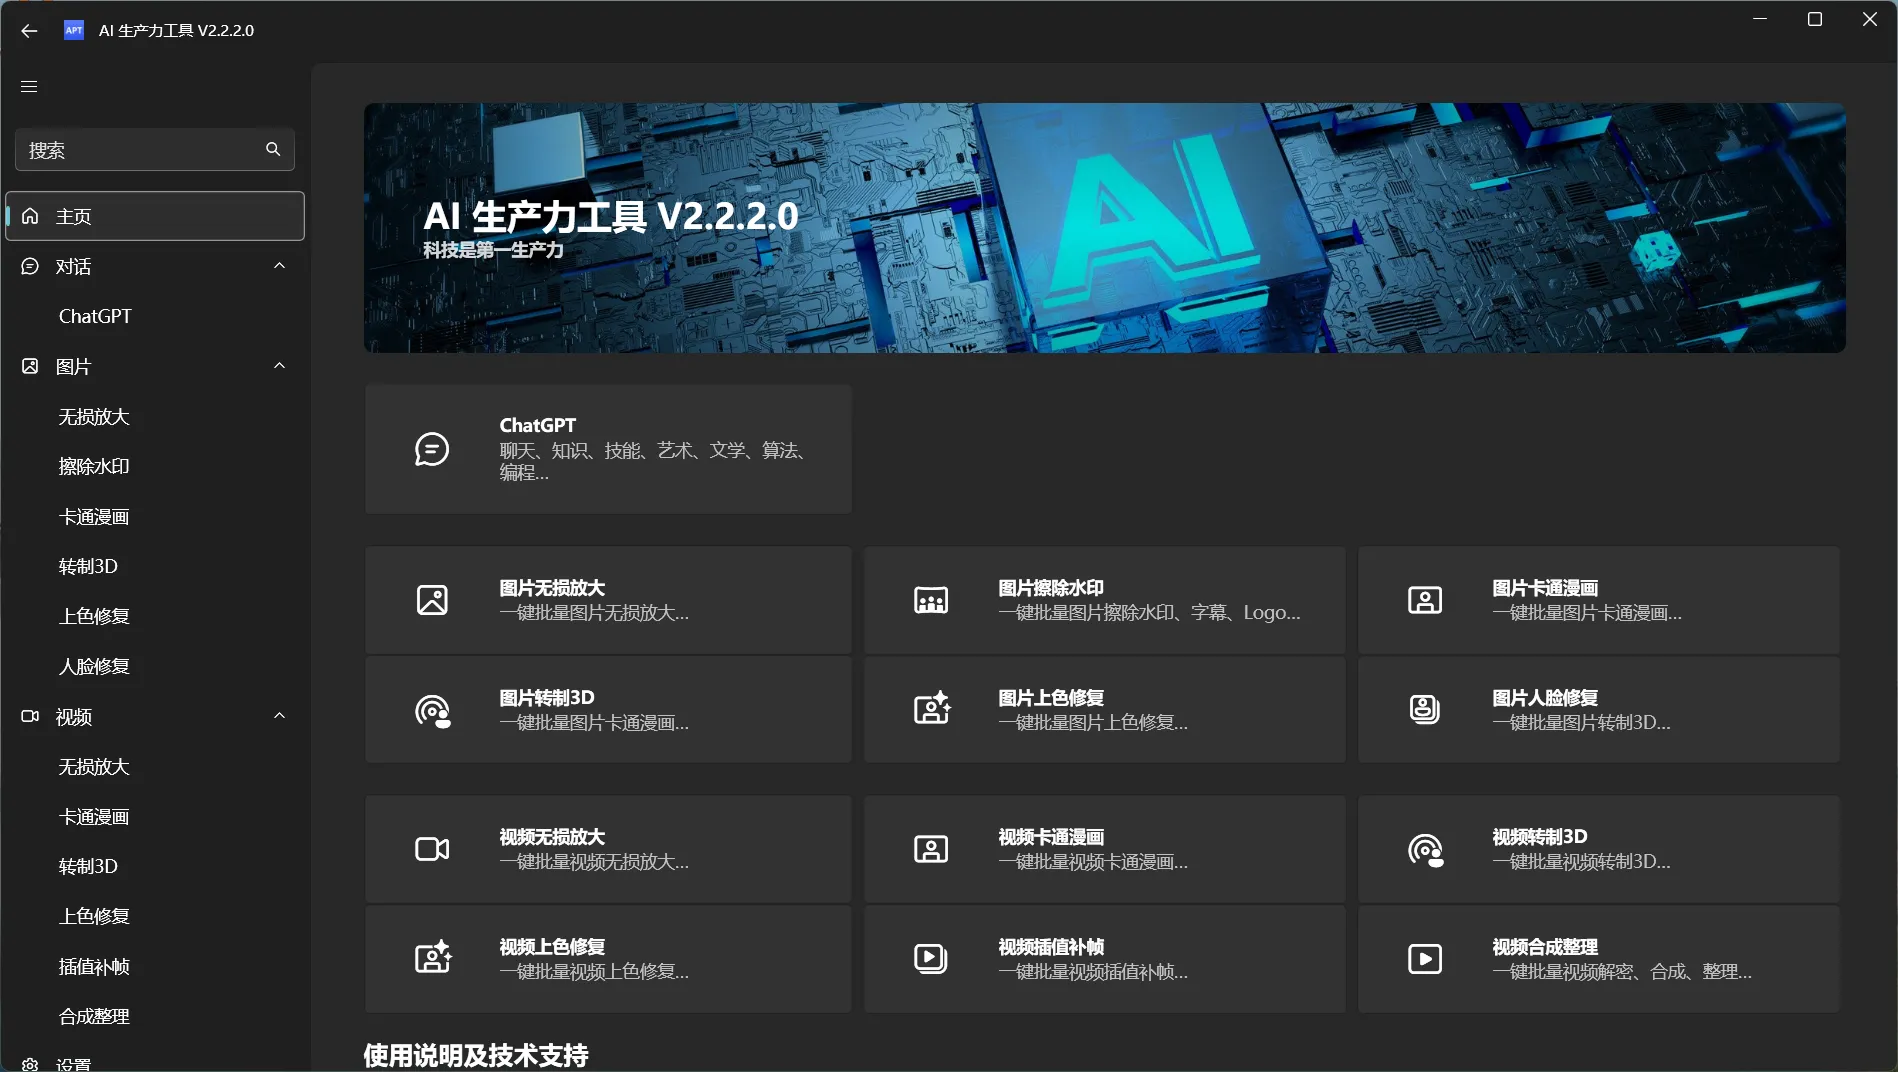Screen dimensions: 1898x1072
Task: Click the 图片转制3D card icon
Action: pos(433,710)
